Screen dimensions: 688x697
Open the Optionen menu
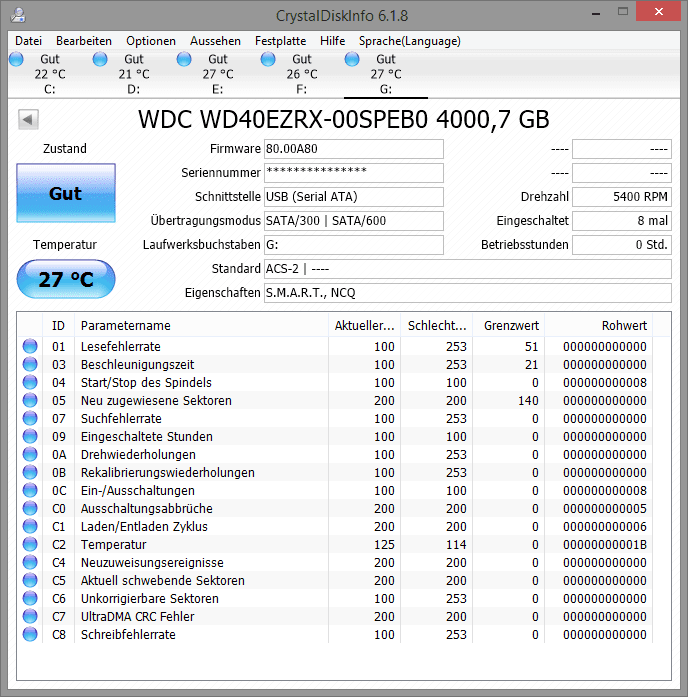(x=151, y=41)
